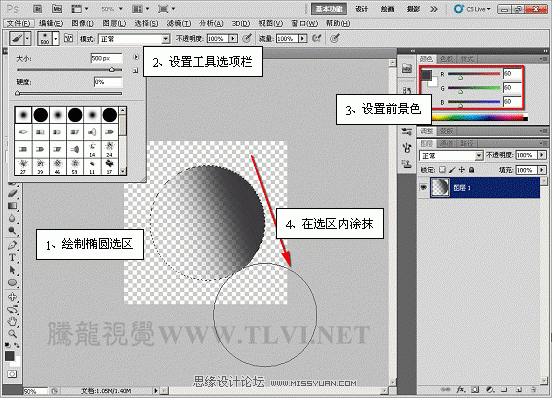Select the 3D Object Rotate tool

(12, 297)
